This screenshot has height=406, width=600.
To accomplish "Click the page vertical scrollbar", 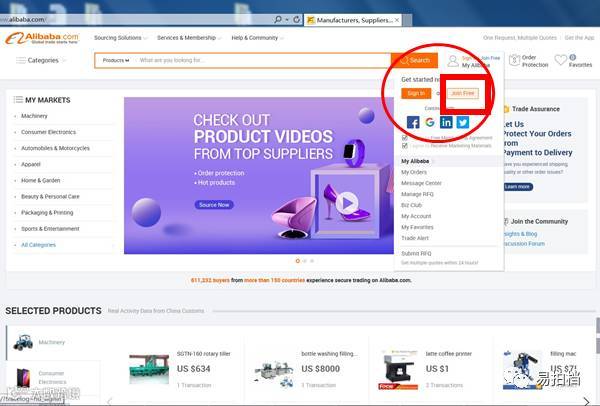I will tap(597, 335).
